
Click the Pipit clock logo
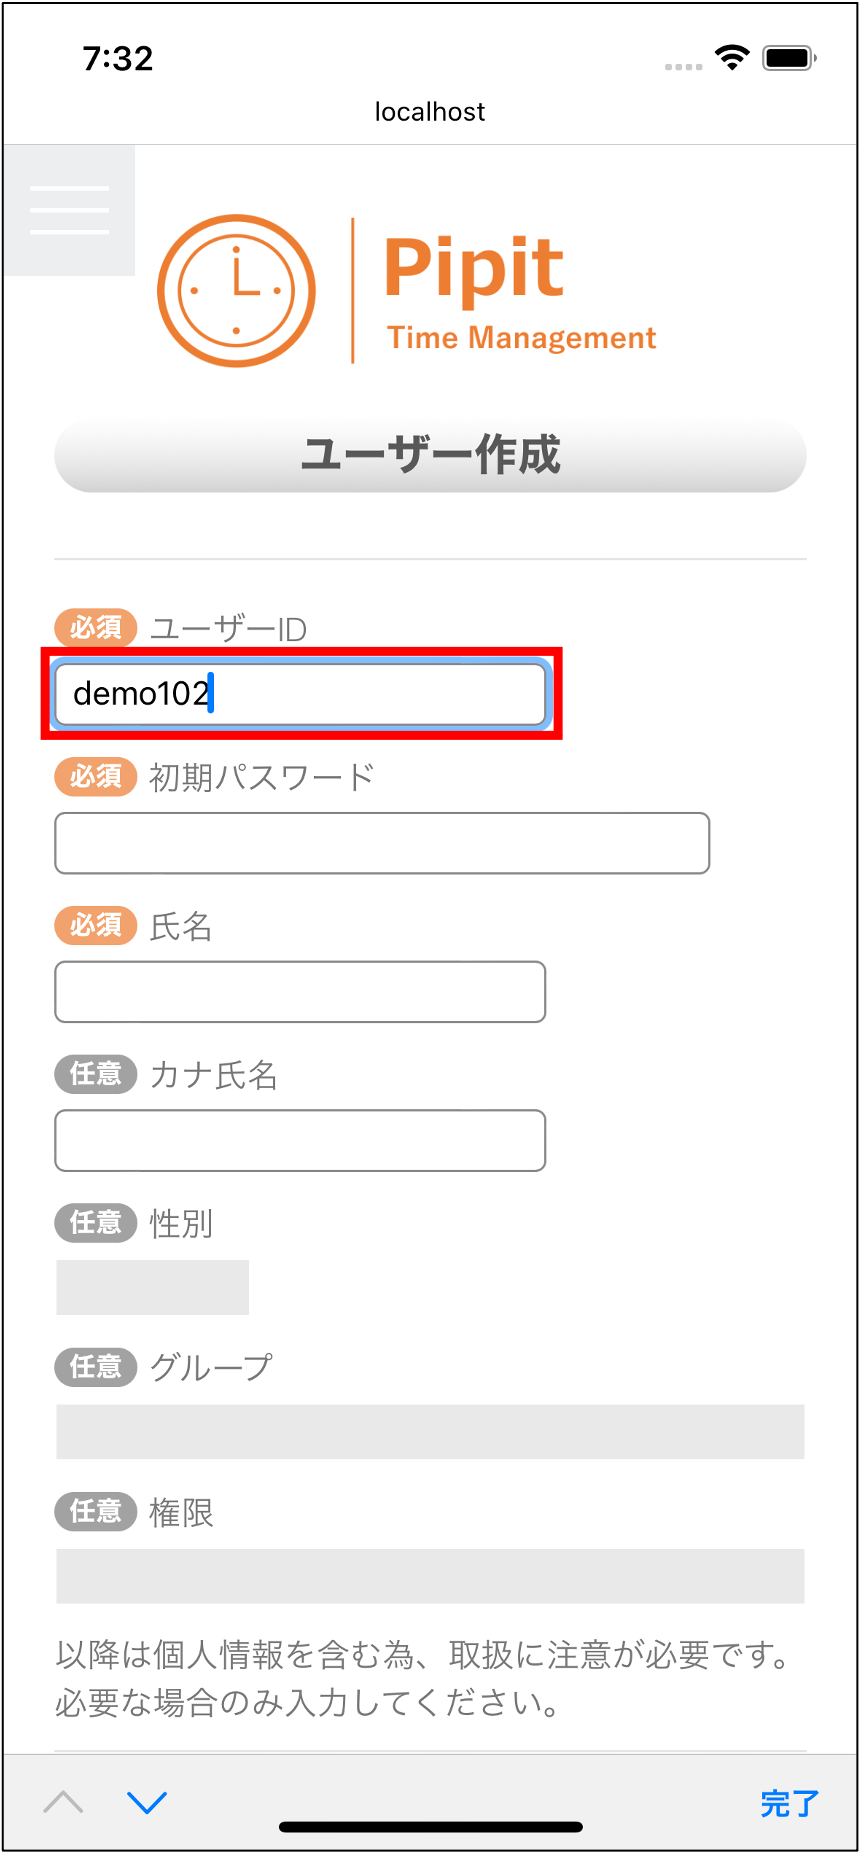click(x=237, y=290)
